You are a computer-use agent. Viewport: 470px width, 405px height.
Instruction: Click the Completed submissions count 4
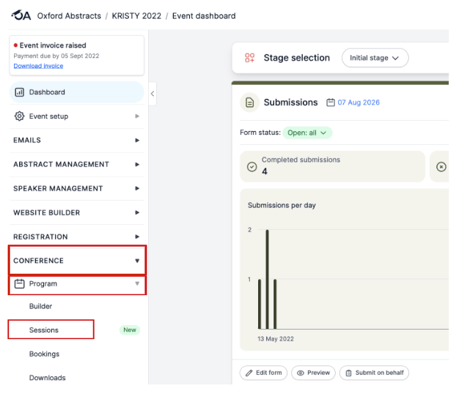(264, 171)
